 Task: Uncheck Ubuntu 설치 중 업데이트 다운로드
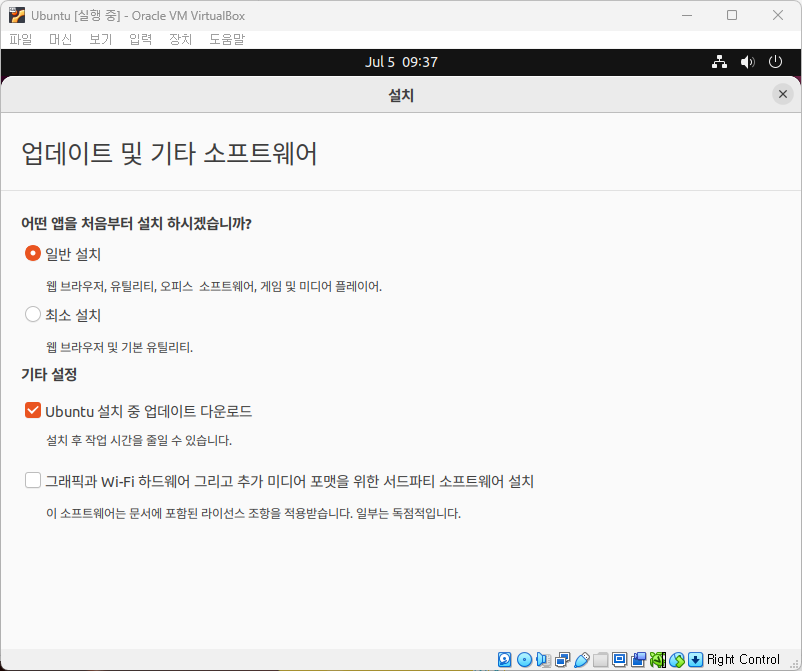pos(33,410)
